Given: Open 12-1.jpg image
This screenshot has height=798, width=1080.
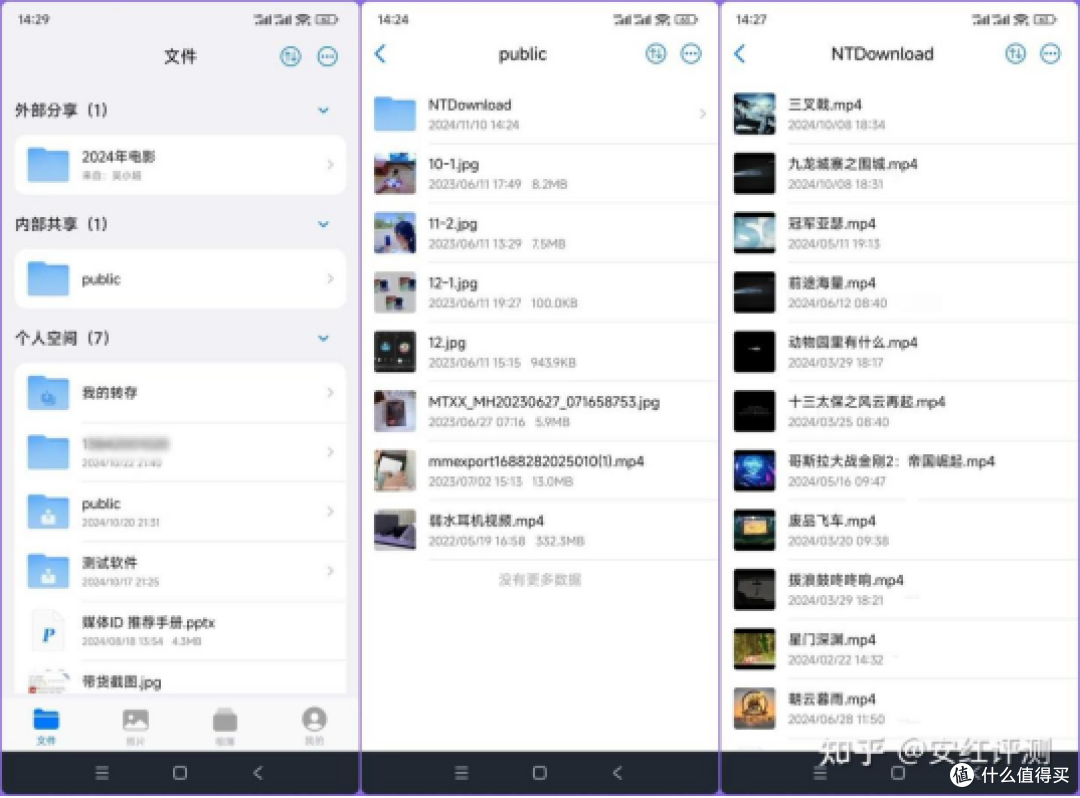Looking at the screenshot, I should (540, 293).
